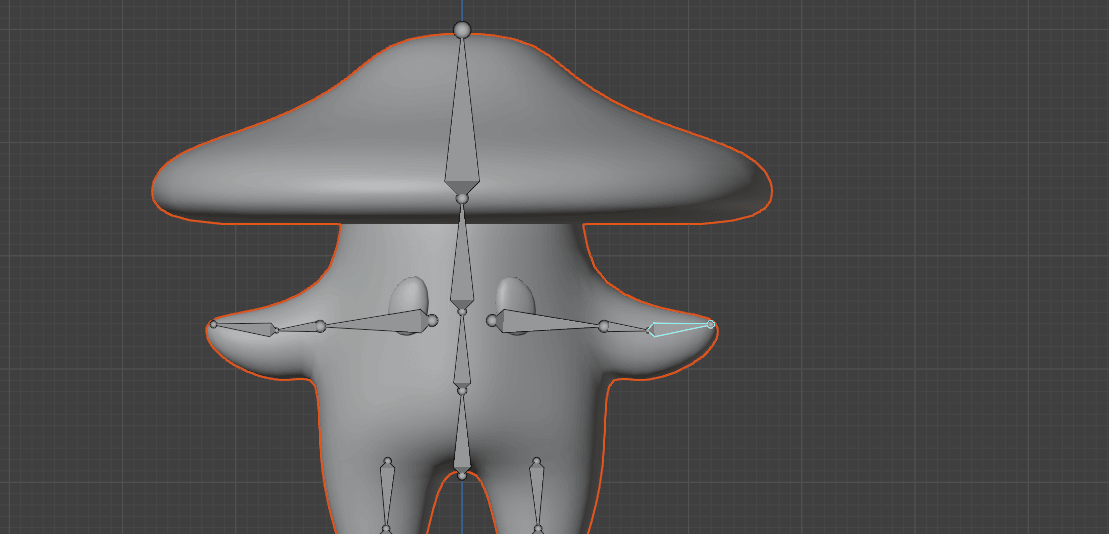Pick the chest joint between the two eyes
1109x534 pixels.
coord(462,312)
